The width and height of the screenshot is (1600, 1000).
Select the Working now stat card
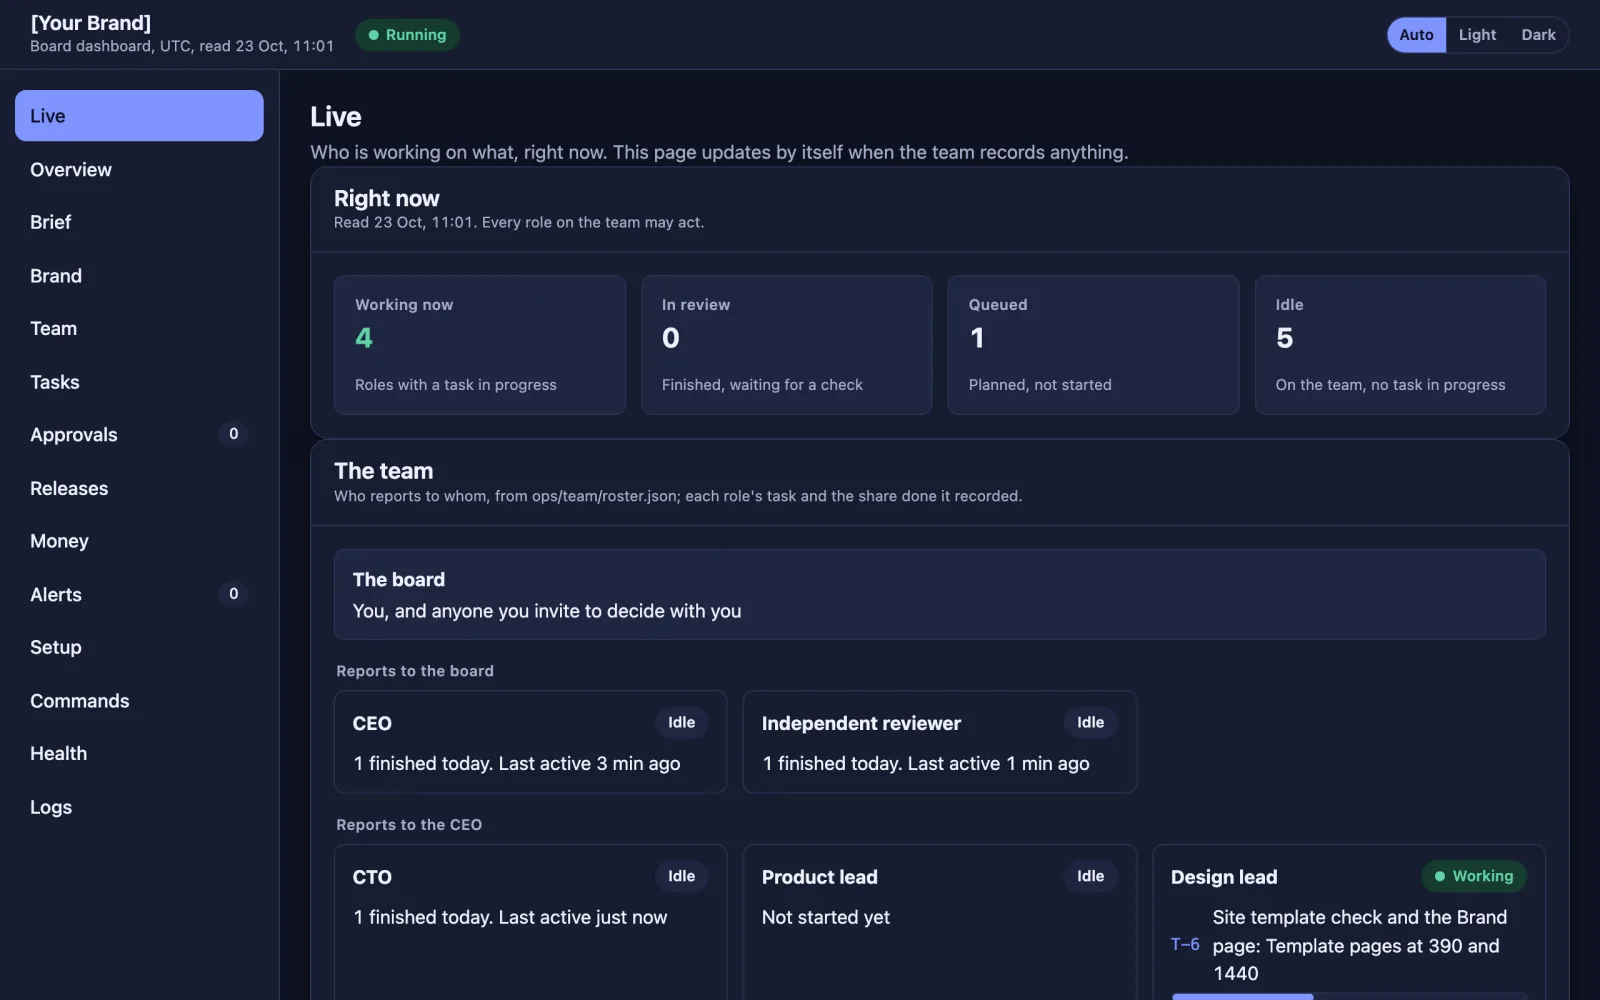tap(480, 345)
